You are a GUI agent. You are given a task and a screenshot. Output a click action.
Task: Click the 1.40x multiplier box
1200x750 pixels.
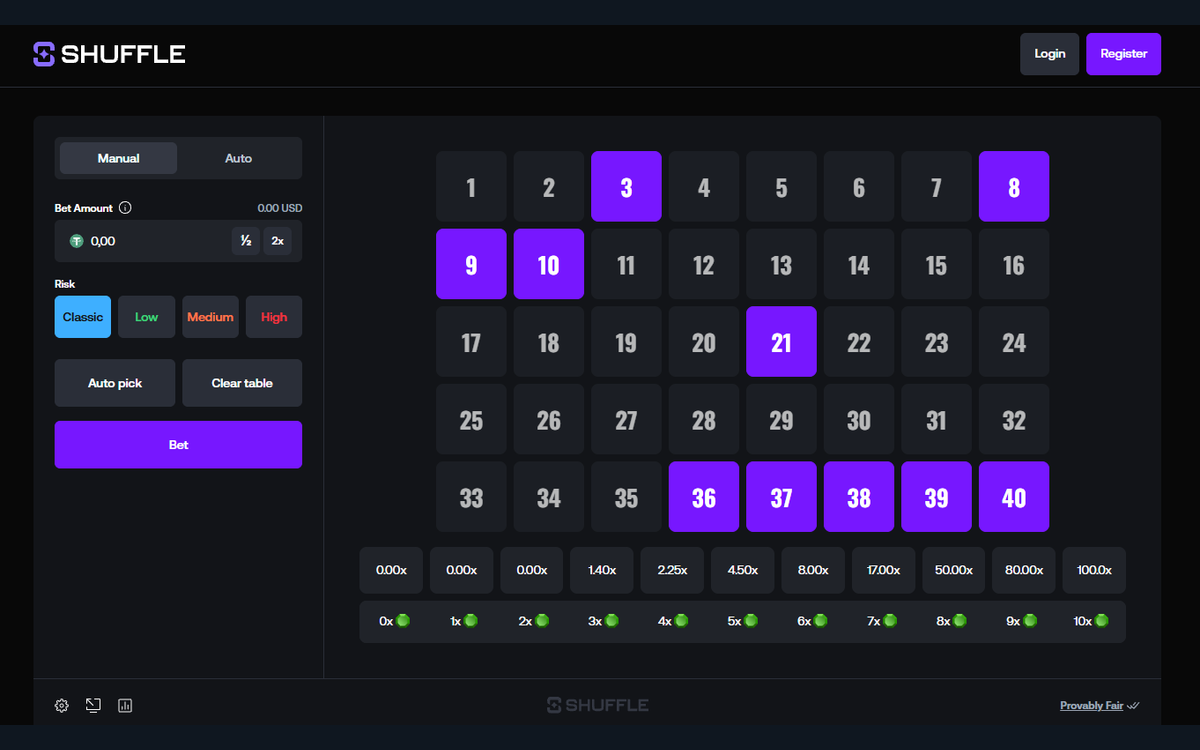pyautogui.click(x=602, y=570)
